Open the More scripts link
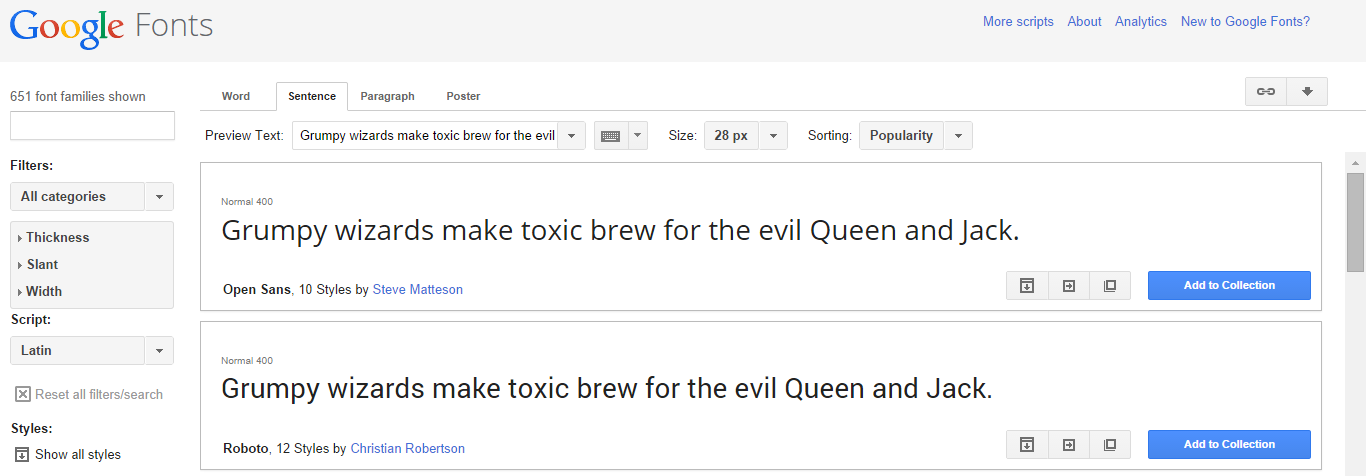Image resolution: width=1366 pixels, height=476 pixels. pyautogui.click(x=1018, y=21)
